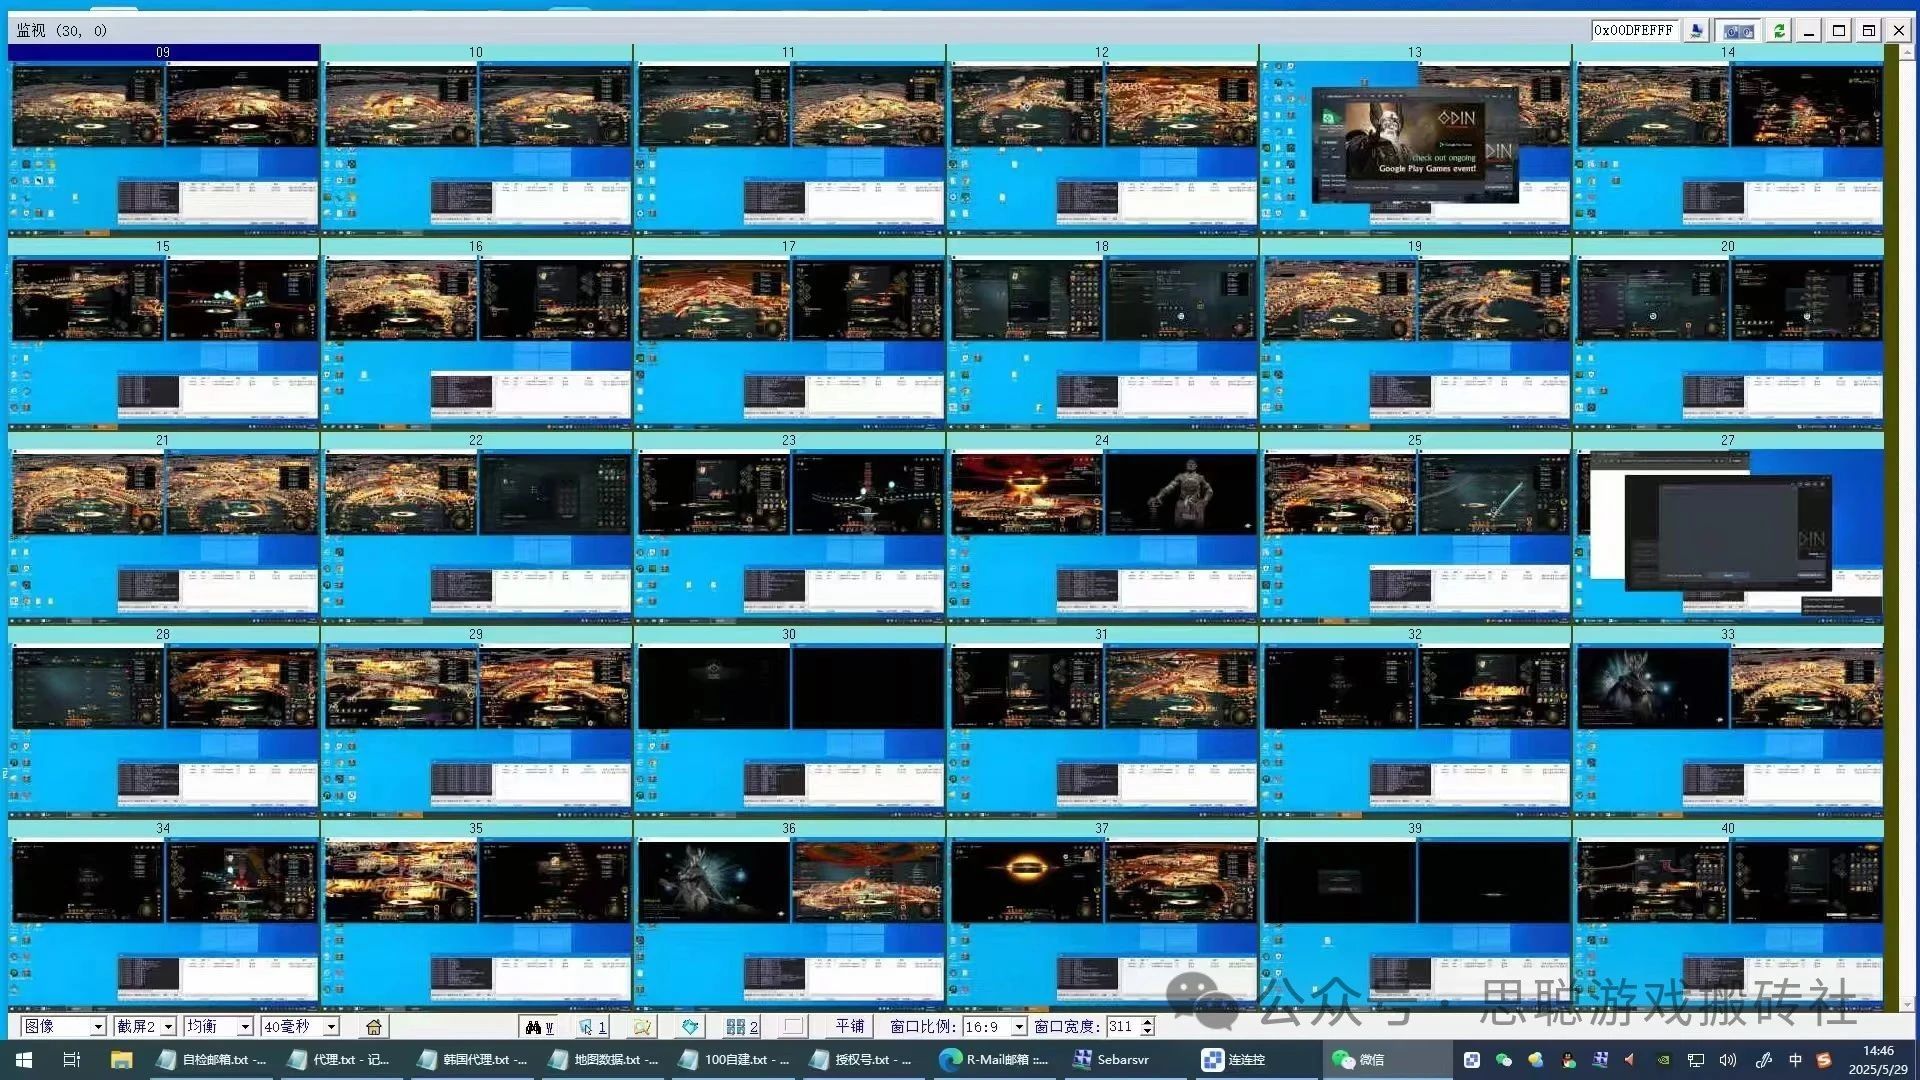Screen dimensions: 1920x1080
Task: Expand the 截屏2 dropdown
Action: point(168,1027)
